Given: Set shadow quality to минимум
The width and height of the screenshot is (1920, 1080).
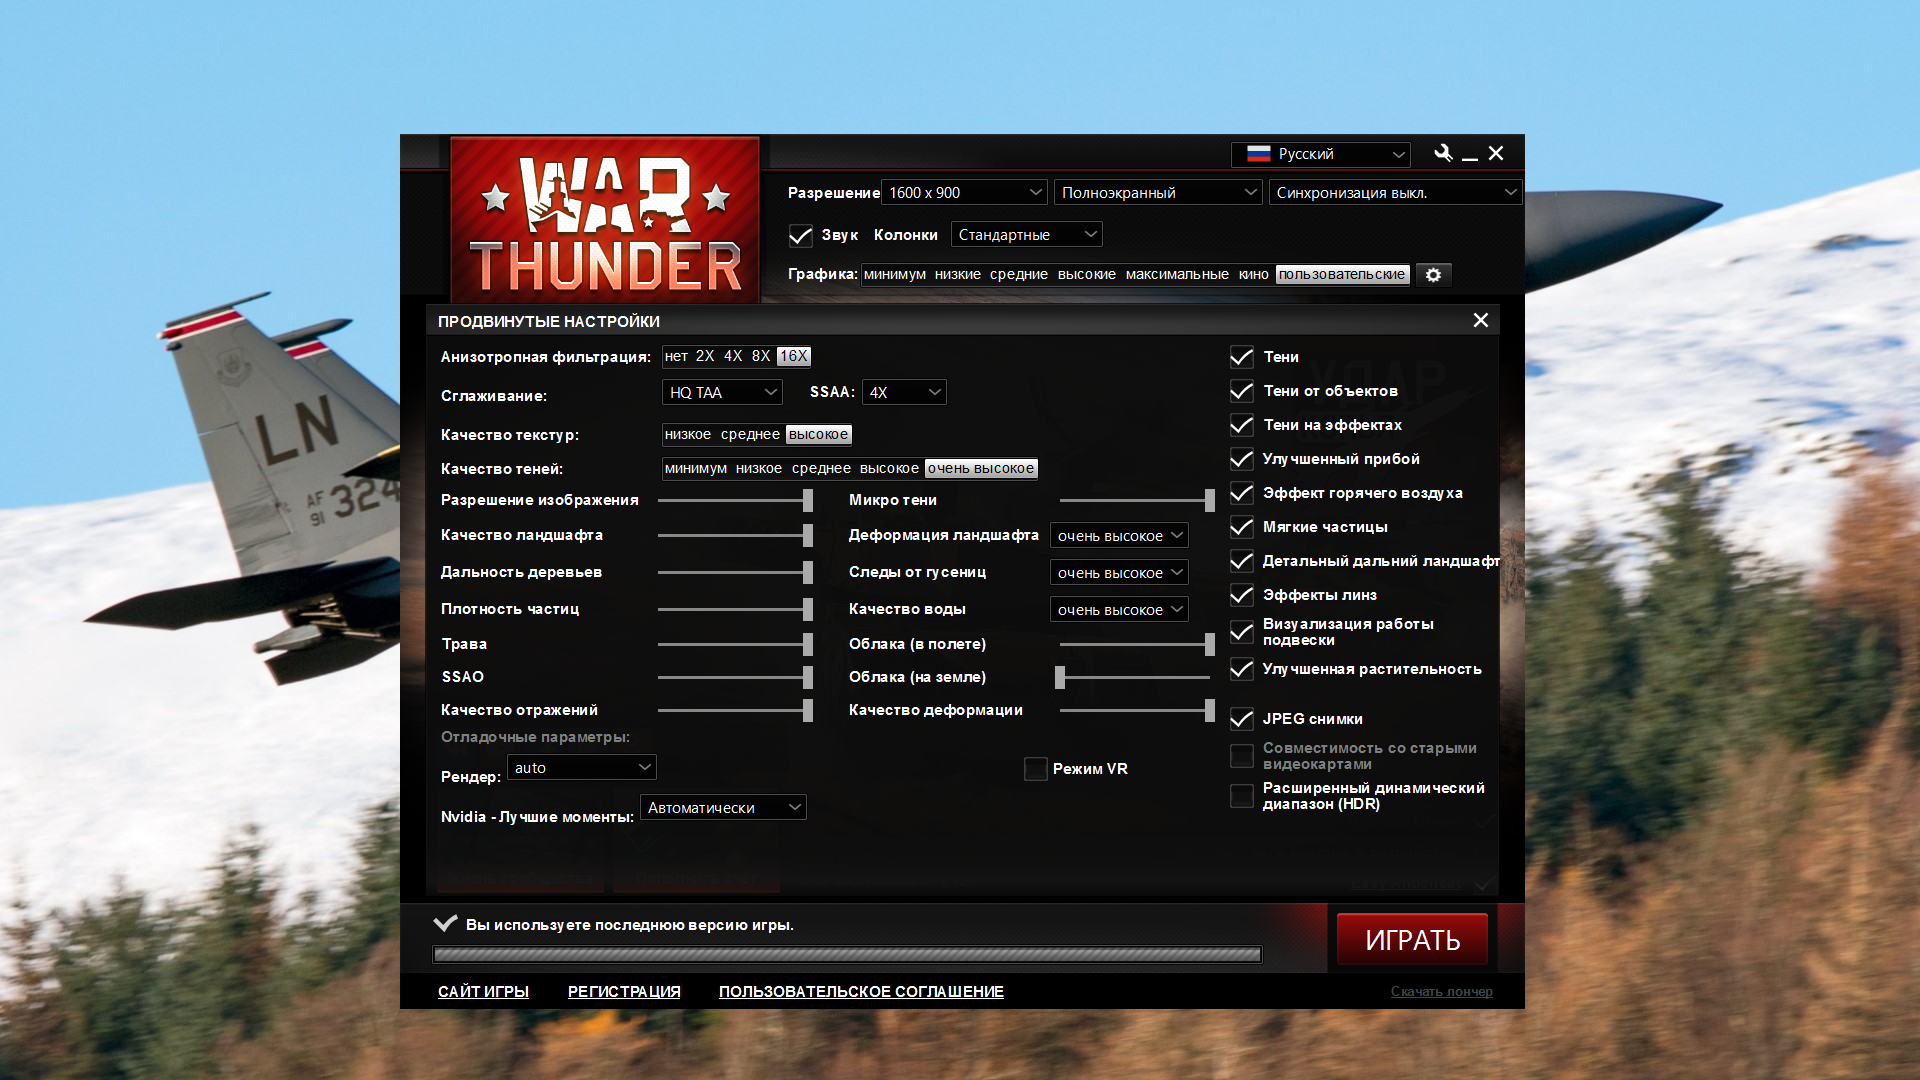Looking at the screenshot, I should [x=695, y=468].
